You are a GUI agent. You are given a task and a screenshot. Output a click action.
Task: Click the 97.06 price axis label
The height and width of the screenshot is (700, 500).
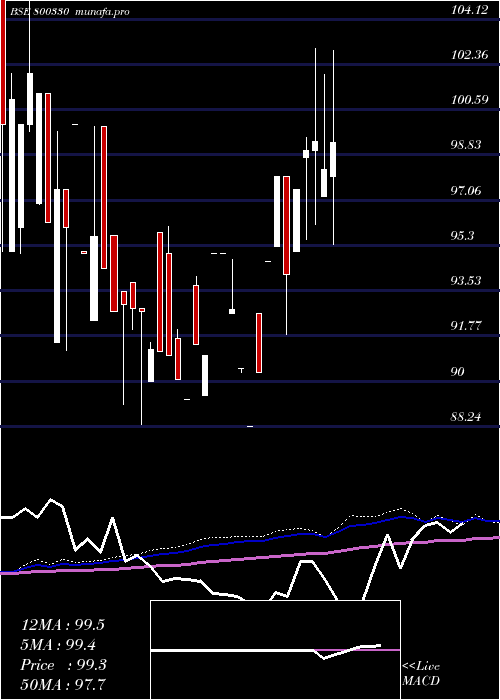[467, 191]
